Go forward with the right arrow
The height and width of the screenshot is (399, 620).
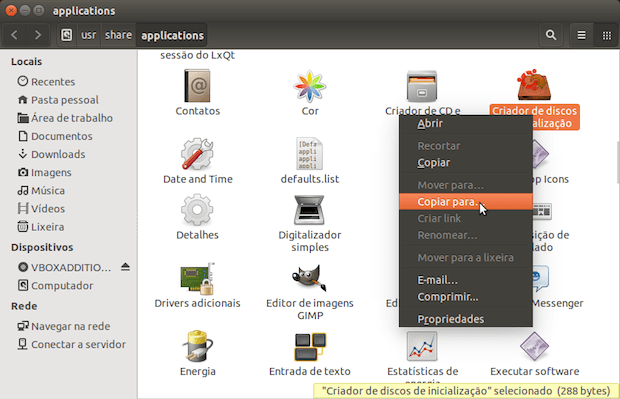(38, 35)
